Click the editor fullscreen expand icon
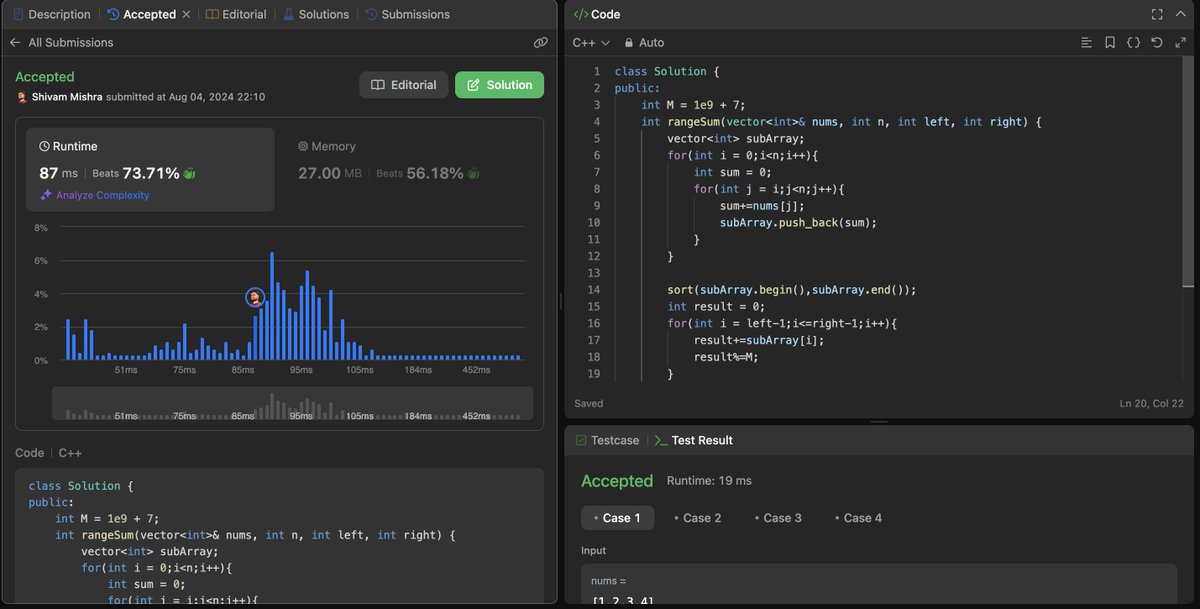Image resolution: width=1200 pixels, height=609 pixels. (x=1180, y=43)
